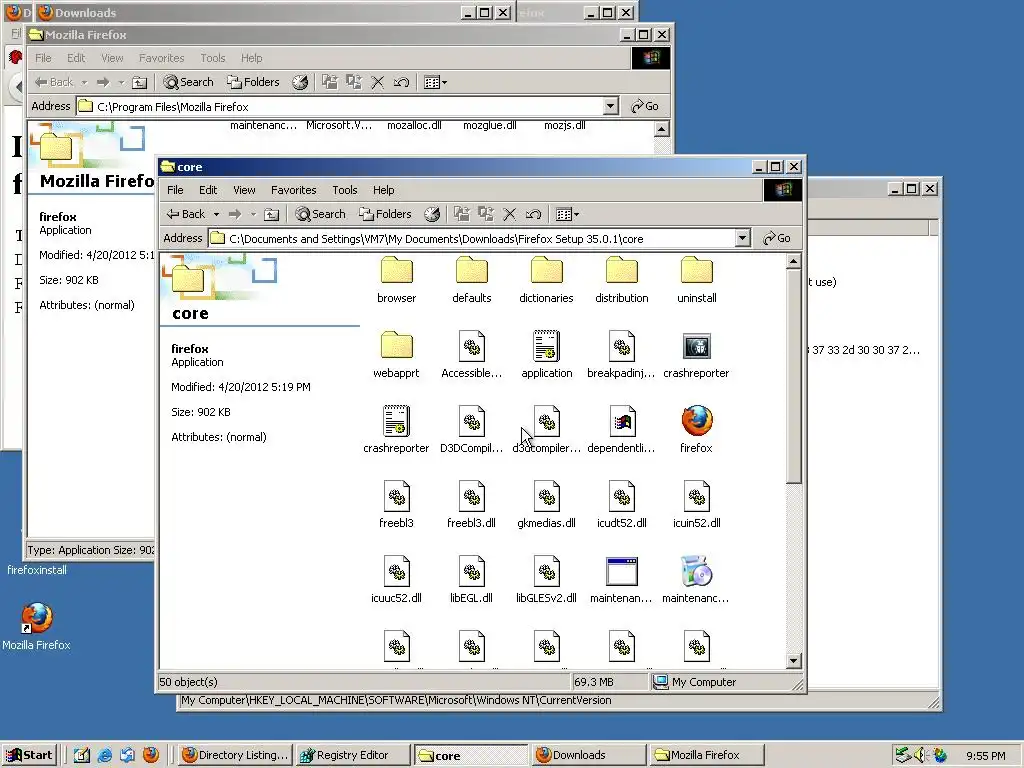Select the freebl3.dll file
This screenshot has height=768, width=1024.
(x=472, y=505)
